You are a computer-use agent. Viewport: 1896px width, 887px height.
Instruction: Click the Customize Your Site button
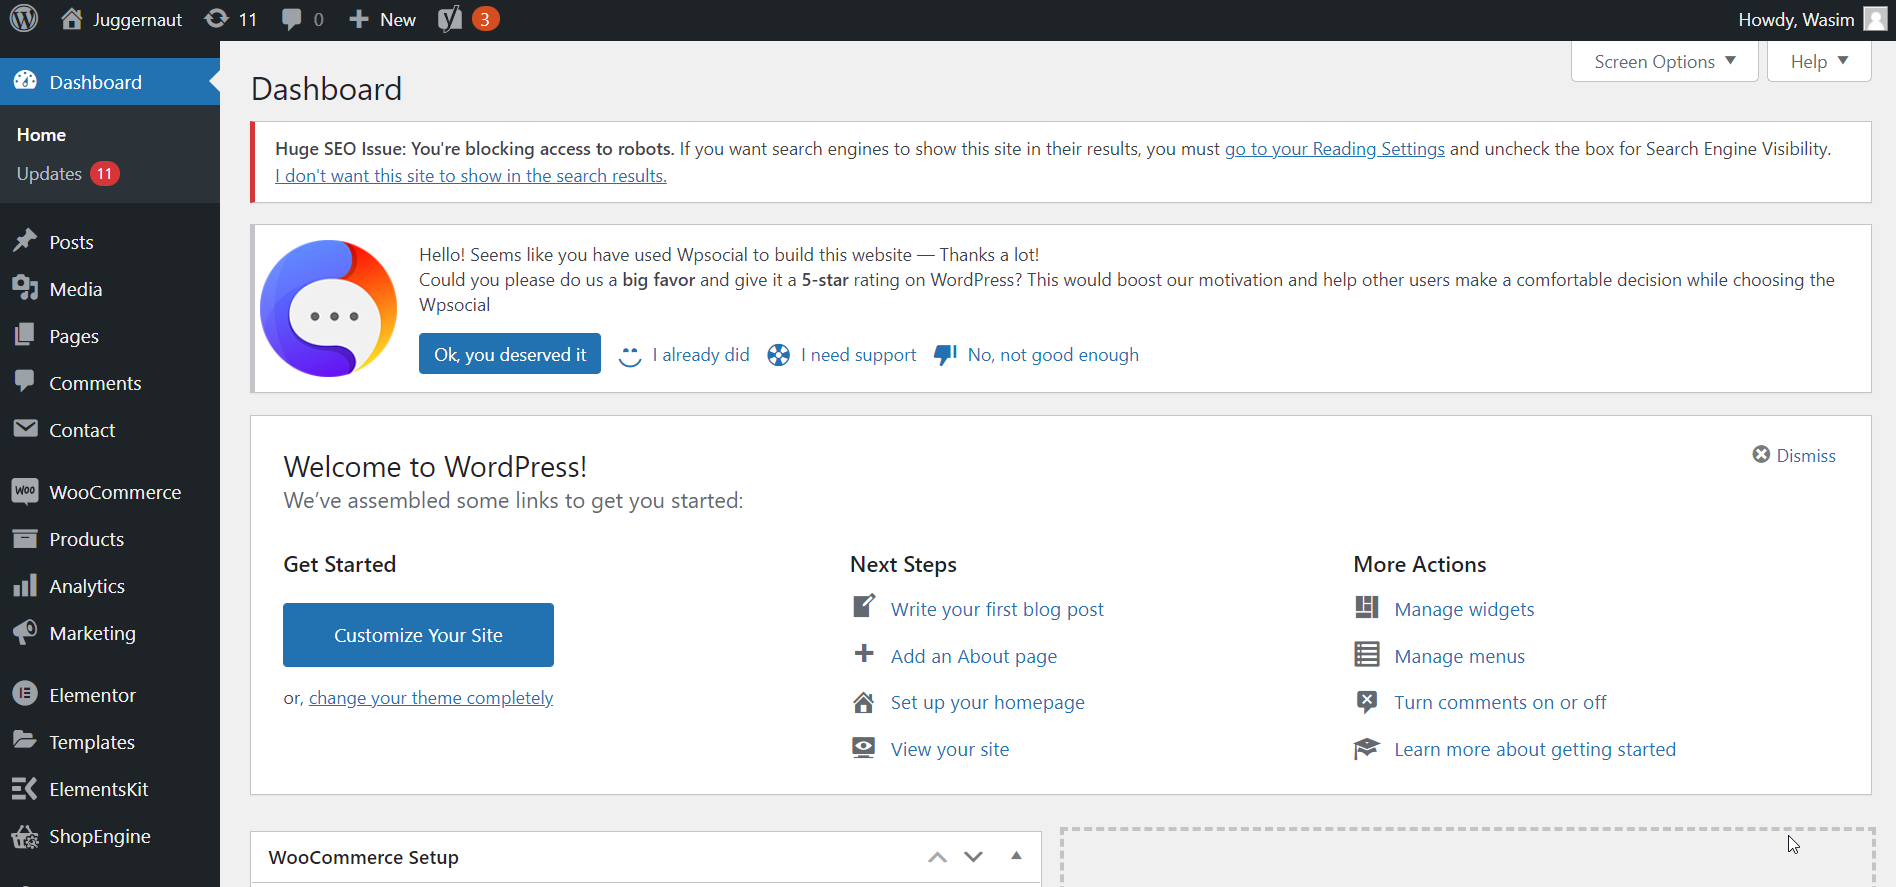click(418, 635)
